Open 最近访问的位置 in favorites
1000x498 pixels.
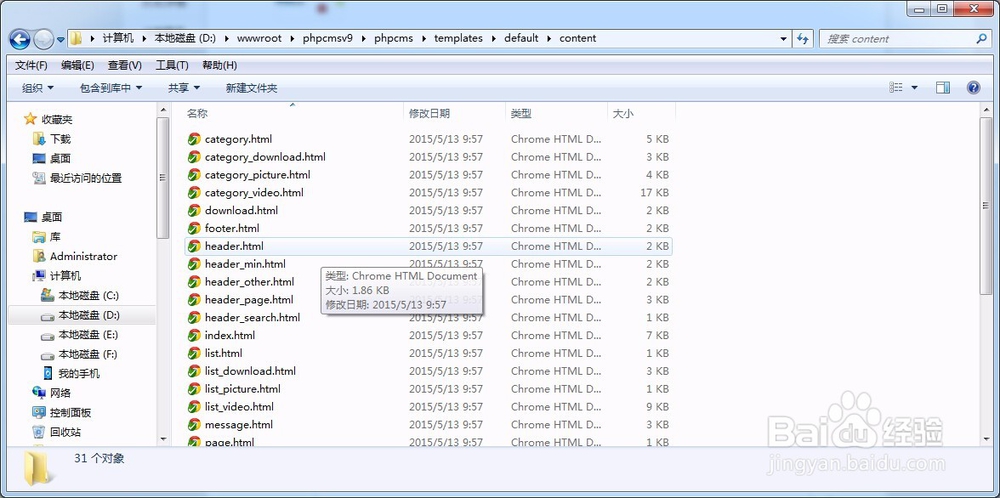click(x=85, y=178)
